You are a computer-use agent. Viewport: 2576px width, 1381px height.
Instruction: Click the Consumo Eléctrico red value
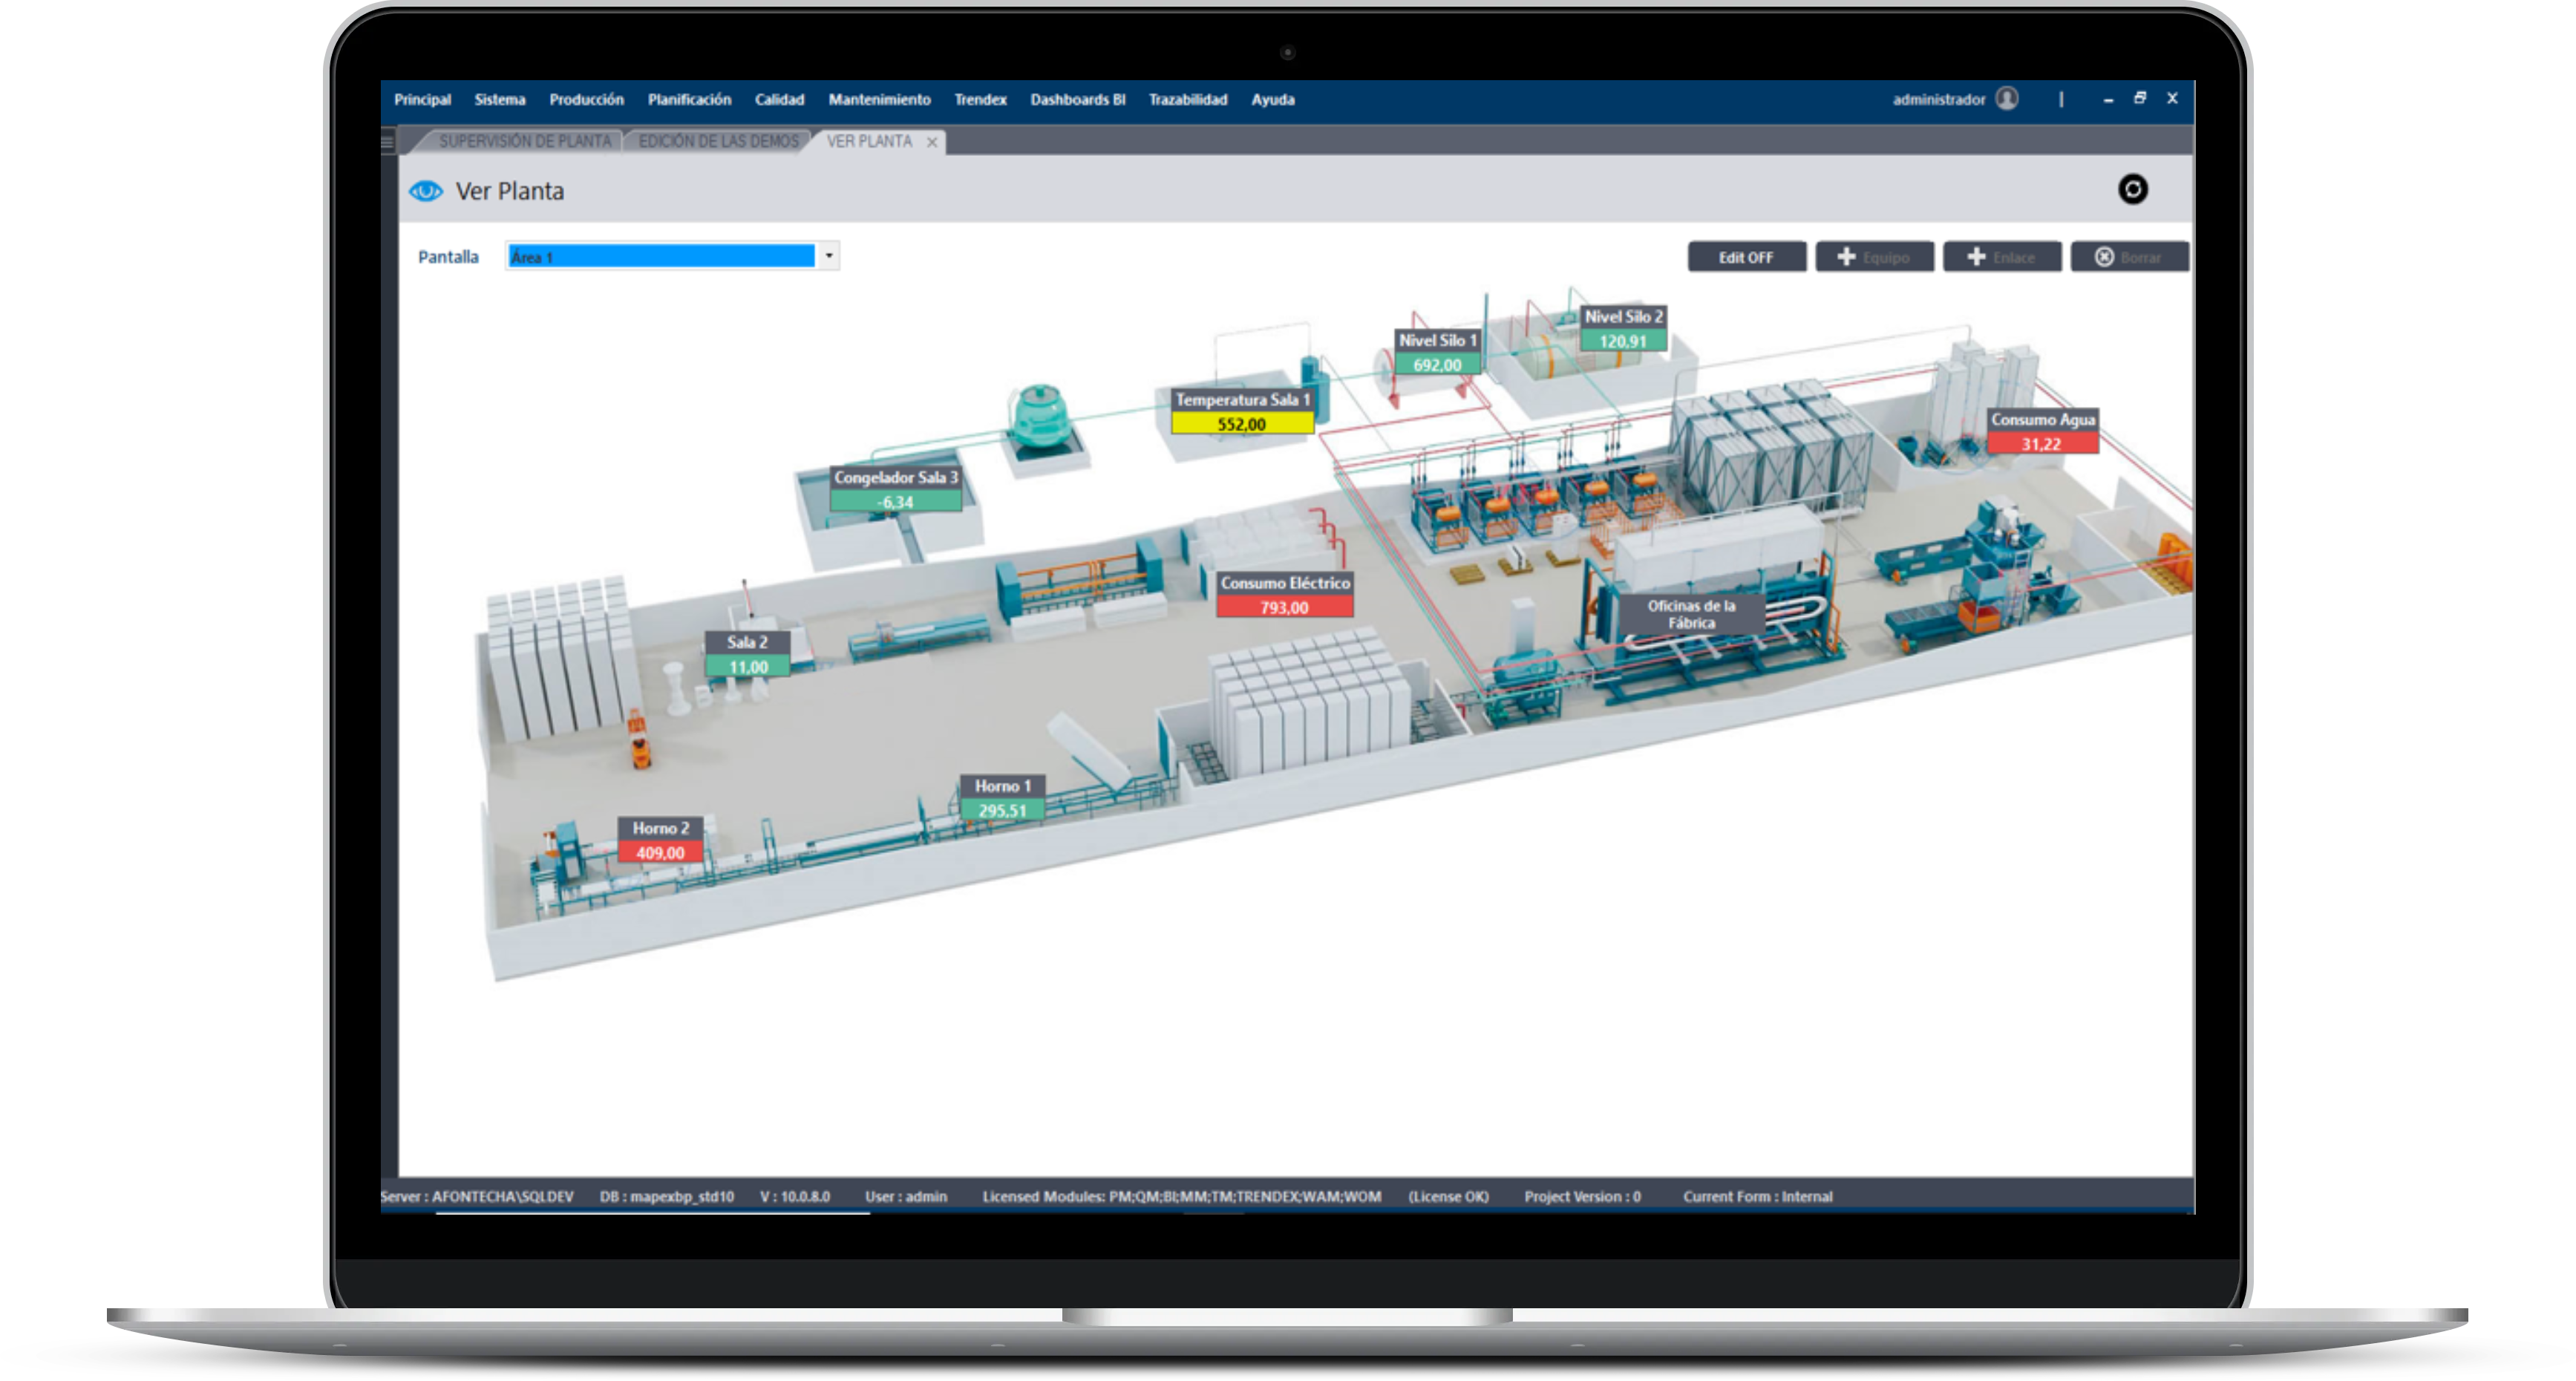(x=1284, y=607)
